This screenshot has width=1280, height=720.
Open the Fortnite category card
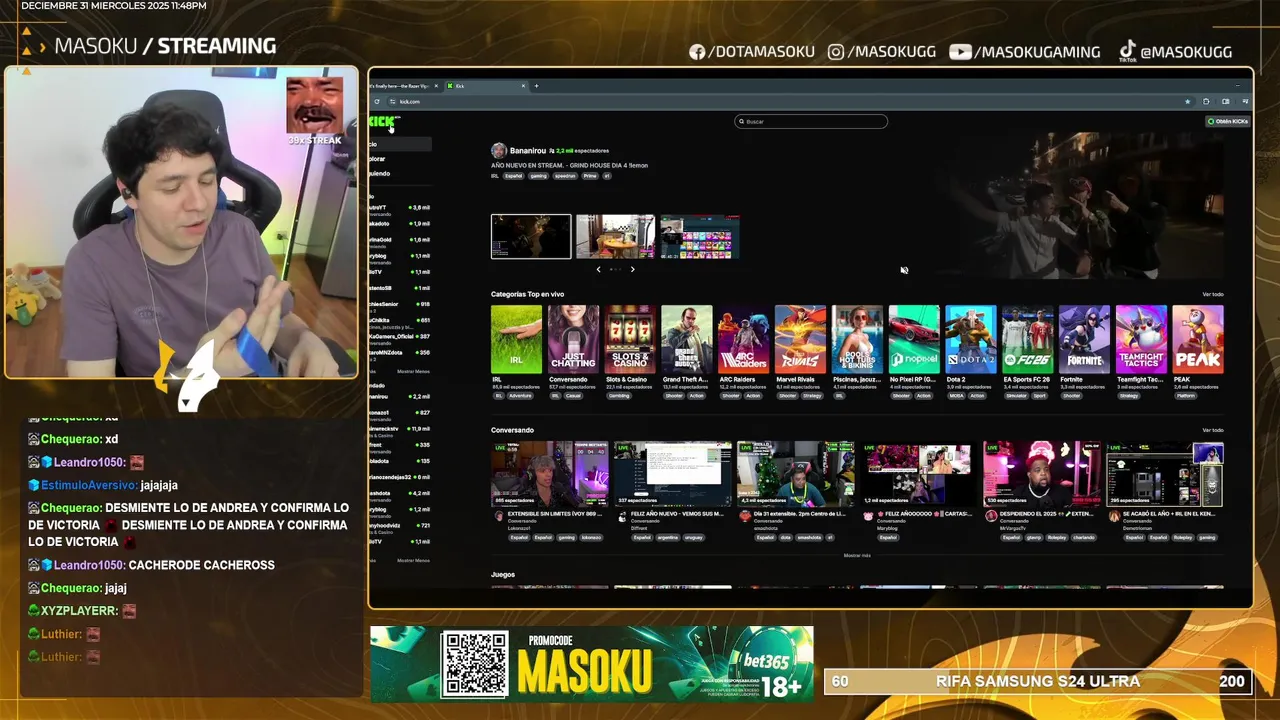pos(1084,340)
